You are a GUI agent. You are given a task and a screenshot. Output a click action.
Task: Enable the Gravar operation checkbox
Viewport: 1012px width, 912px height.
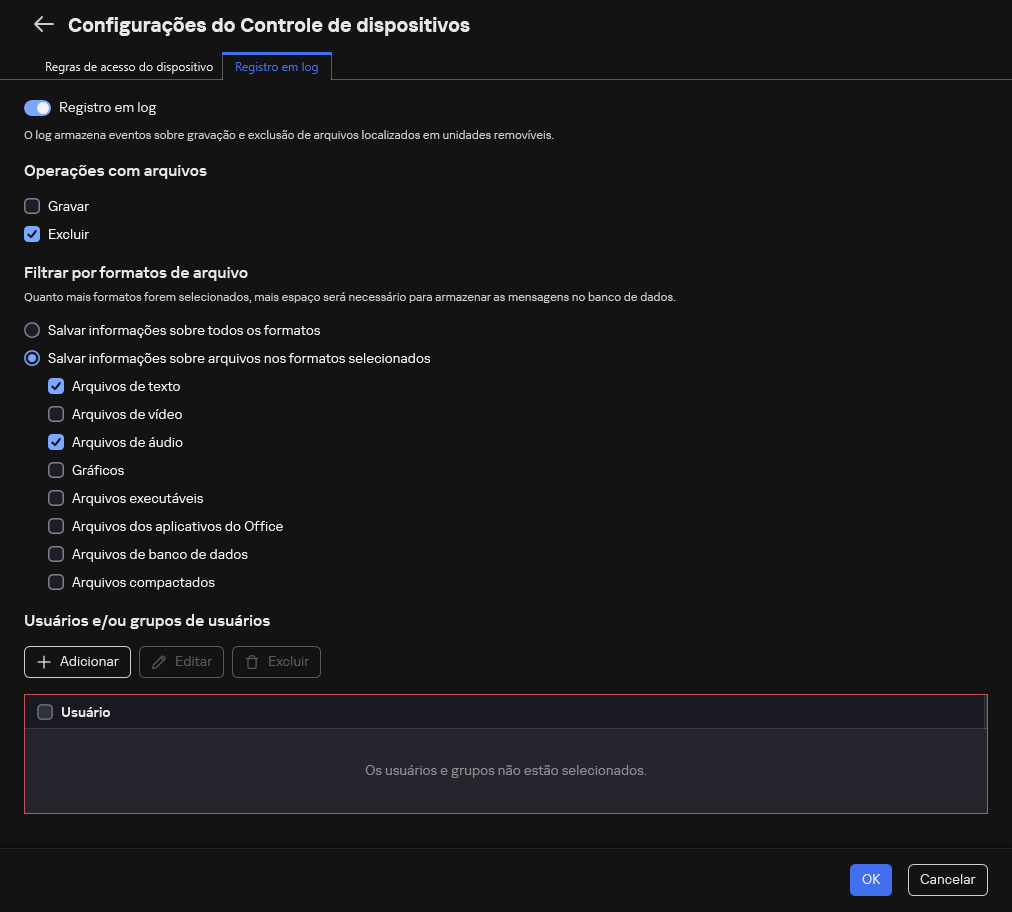31,206
